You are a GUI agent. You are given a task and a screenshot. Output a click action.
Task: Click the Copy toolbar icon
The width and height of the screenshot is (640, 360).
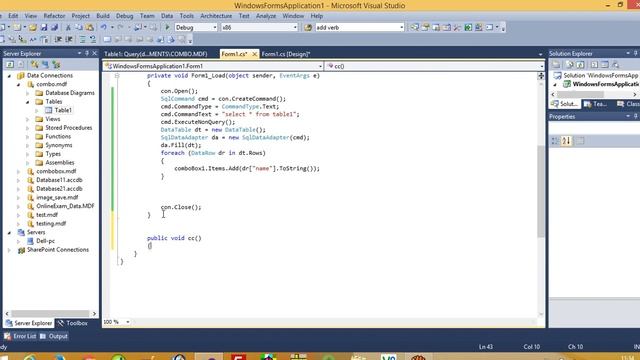coord(79,27)
